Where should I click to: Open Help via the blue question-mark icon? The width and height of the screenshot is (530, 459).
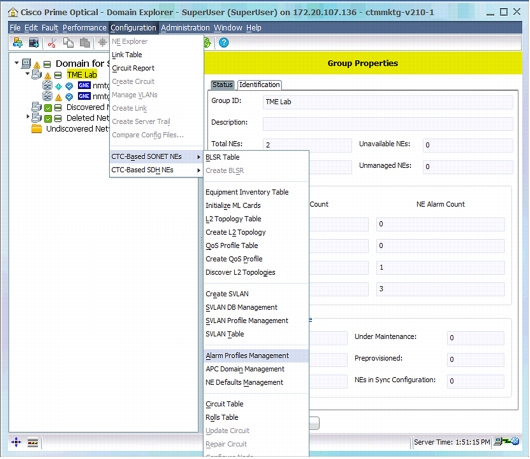pyautogui.click(x=224, y=43)
